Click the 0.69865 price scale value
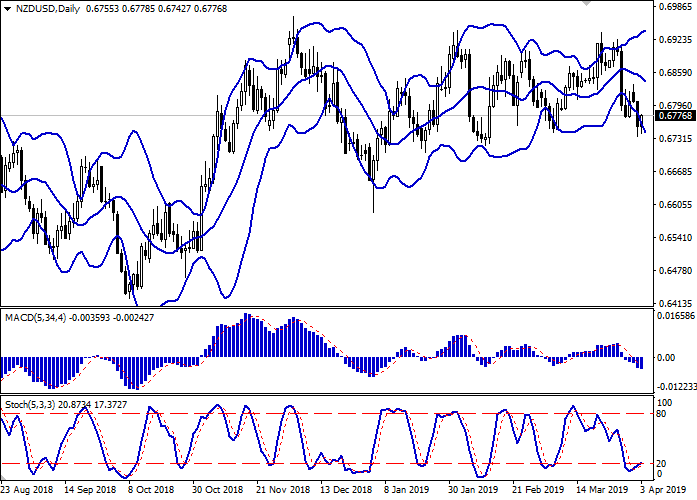 (676, 7)
